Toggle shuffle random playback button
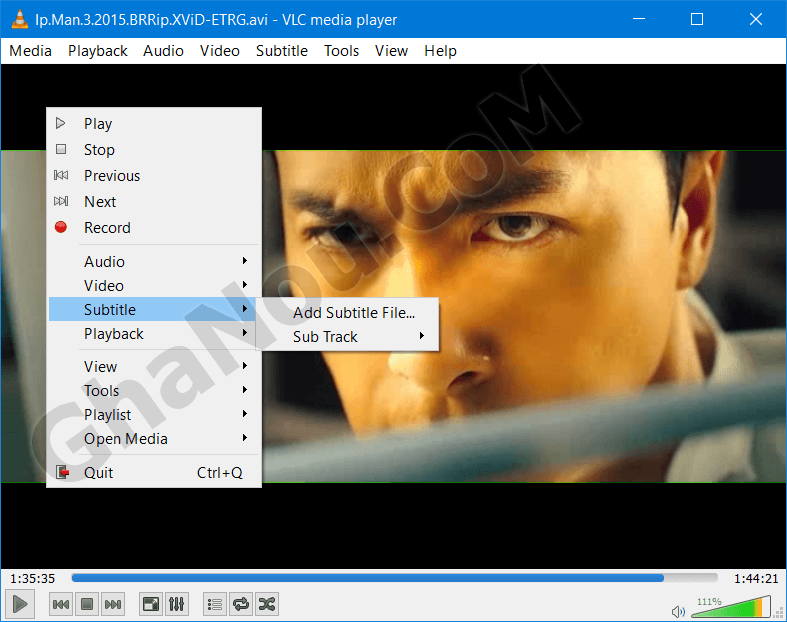Screen dimensions: 787x622 [267, 604]
